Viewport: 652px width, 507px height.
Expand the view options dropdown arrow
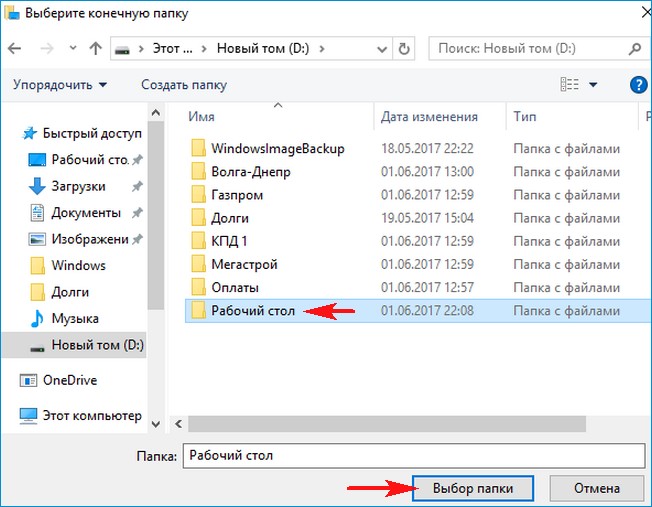tap(593, 85)
